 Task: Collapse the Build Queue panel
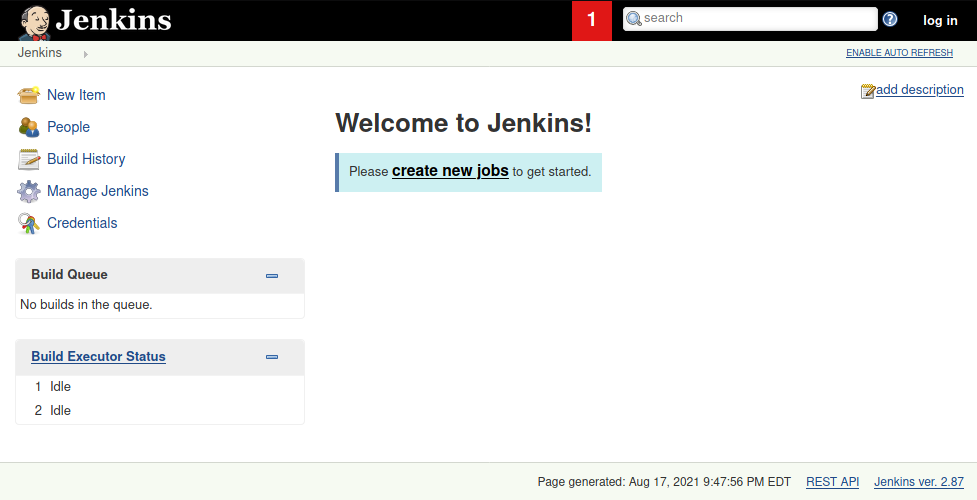(272, 276)
